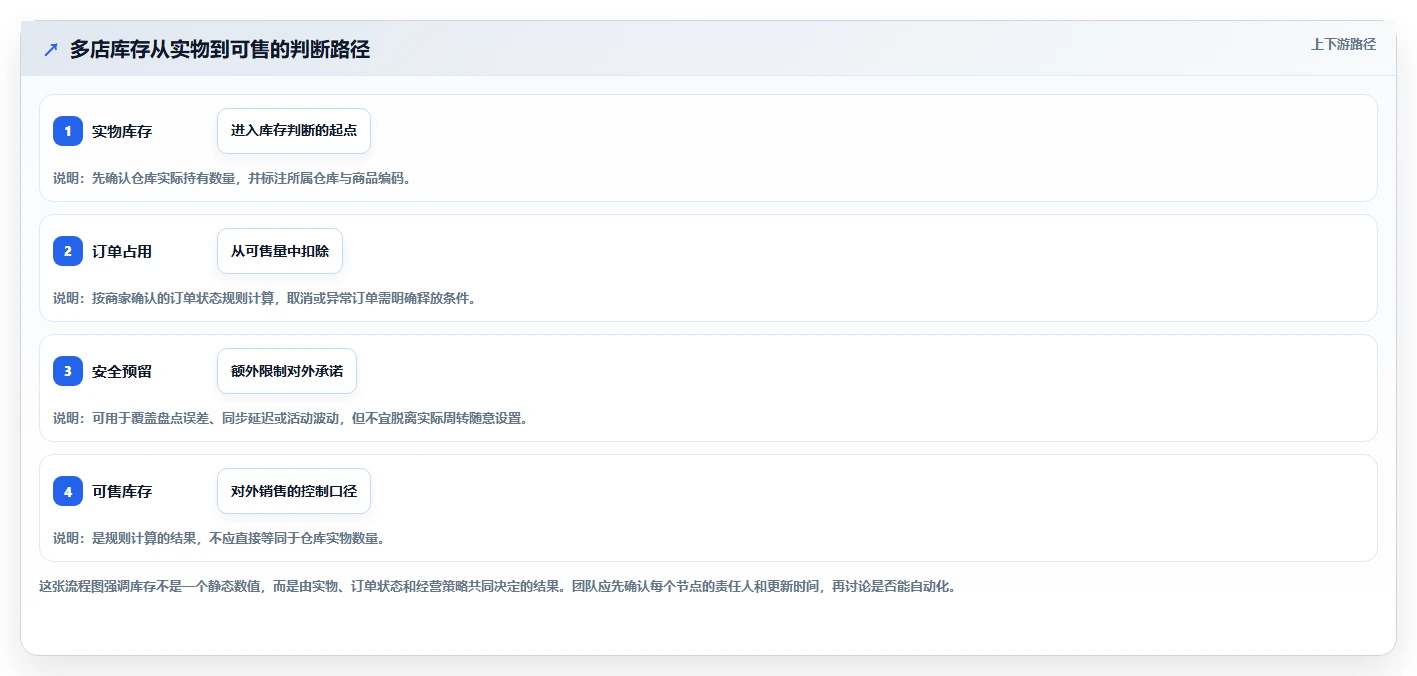Select the 对外销售的控制口径 tag

coord(294,491)
